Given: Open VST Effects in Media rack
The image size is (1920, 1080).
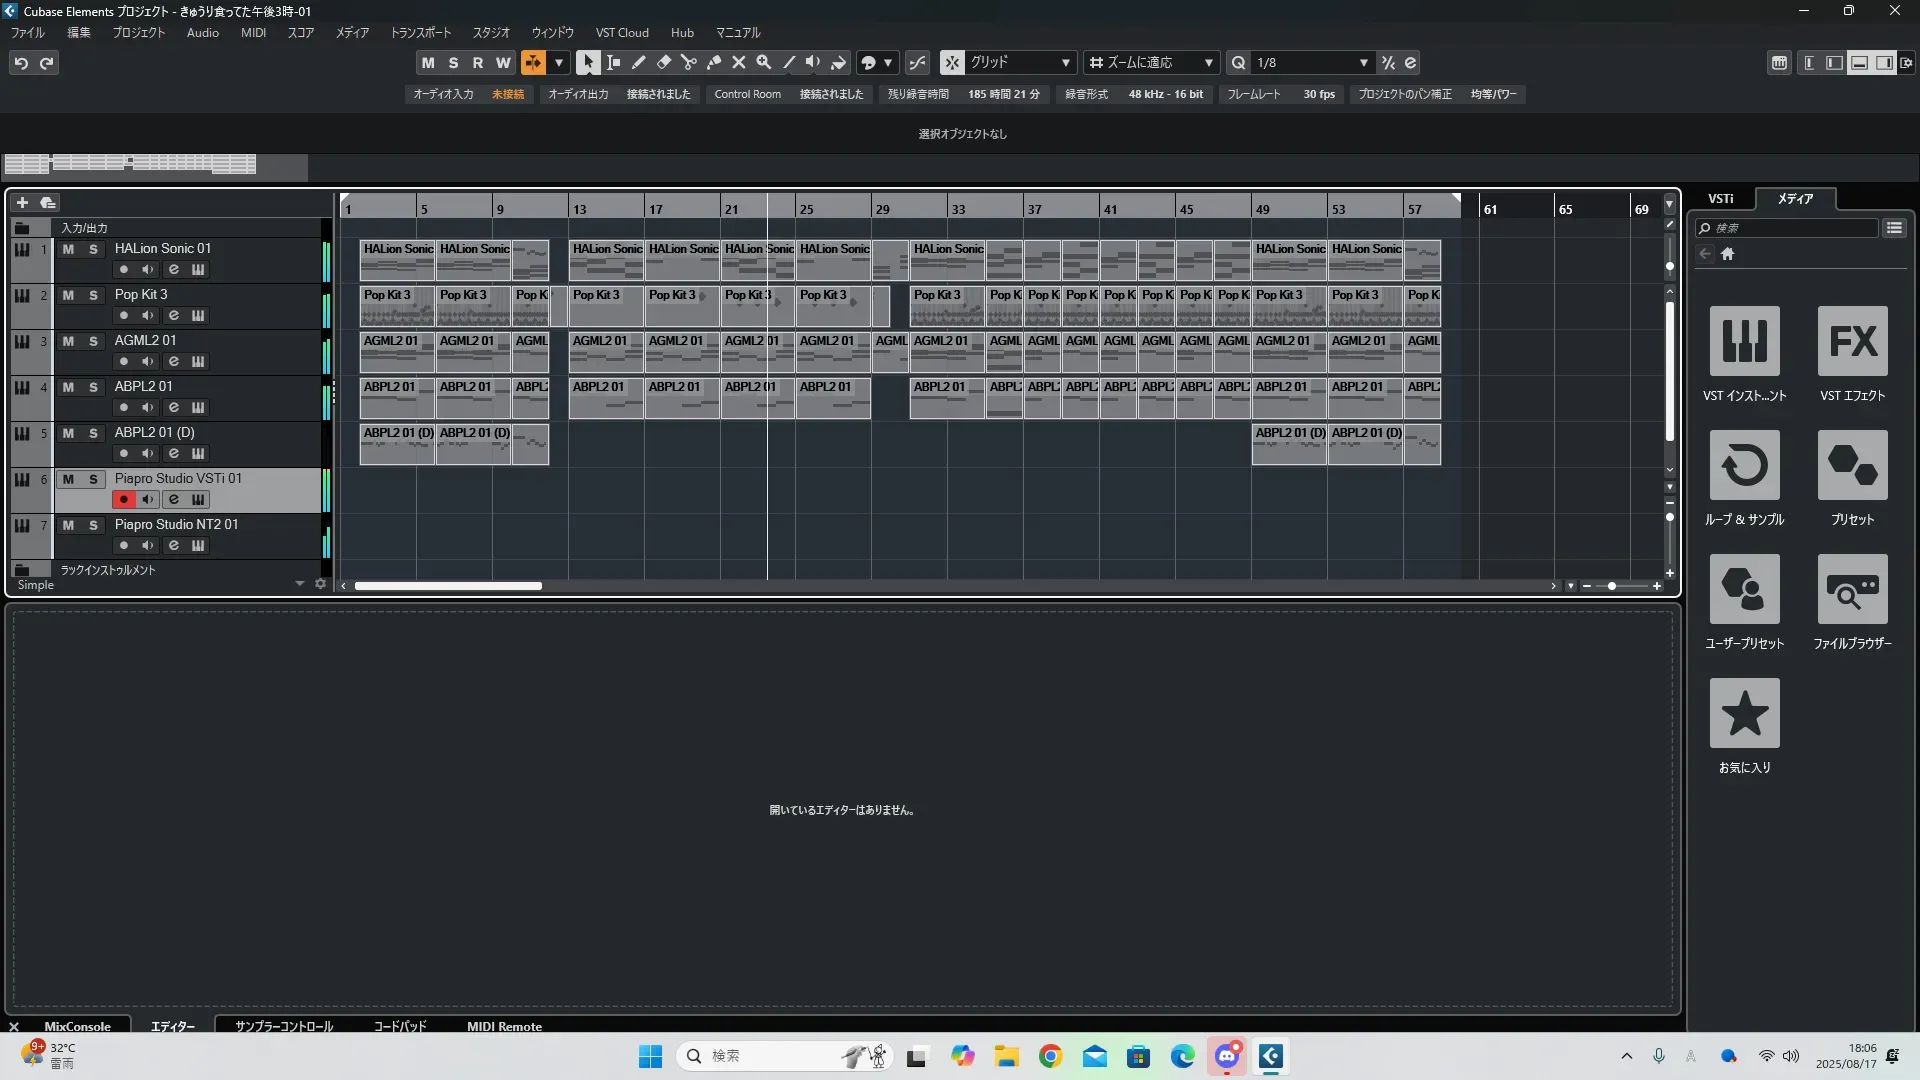Looking at the screenshot, I should point(1852,342).
